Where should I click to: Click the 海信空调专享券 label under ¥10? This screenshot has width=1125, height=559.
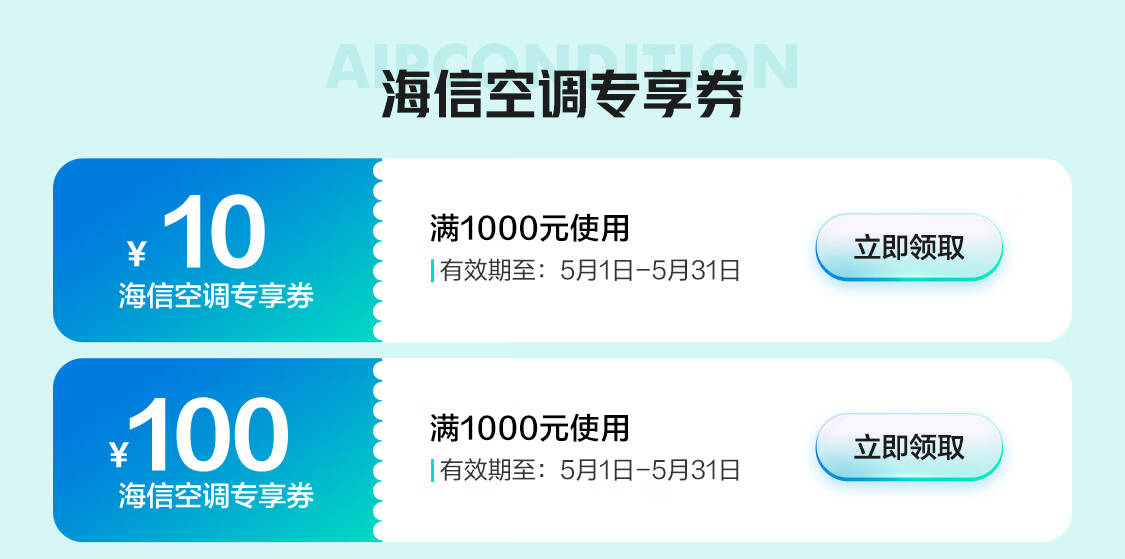[216, 296]
